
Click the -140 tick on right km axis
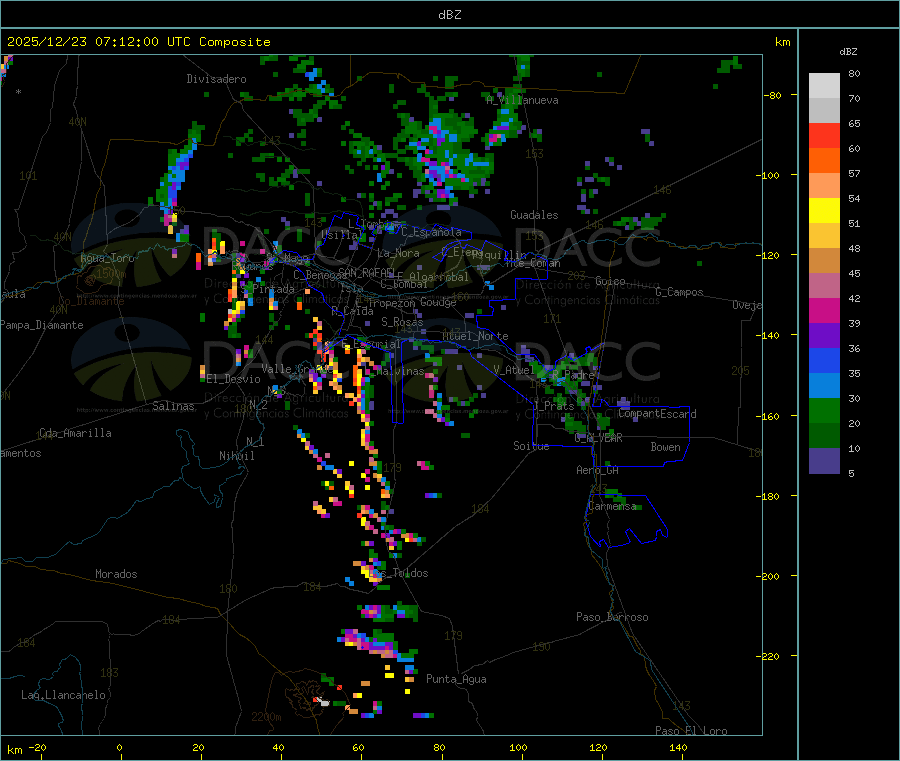tap(769, 336)
